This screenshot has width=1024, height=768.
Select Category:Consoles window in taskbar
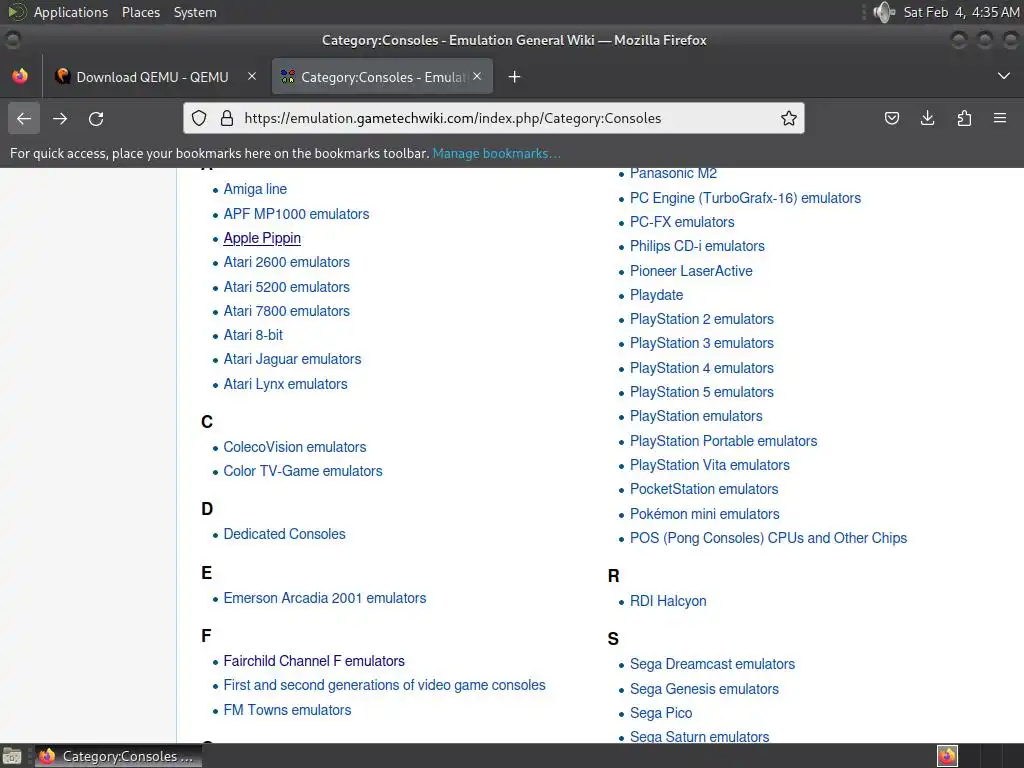(118, 756)
